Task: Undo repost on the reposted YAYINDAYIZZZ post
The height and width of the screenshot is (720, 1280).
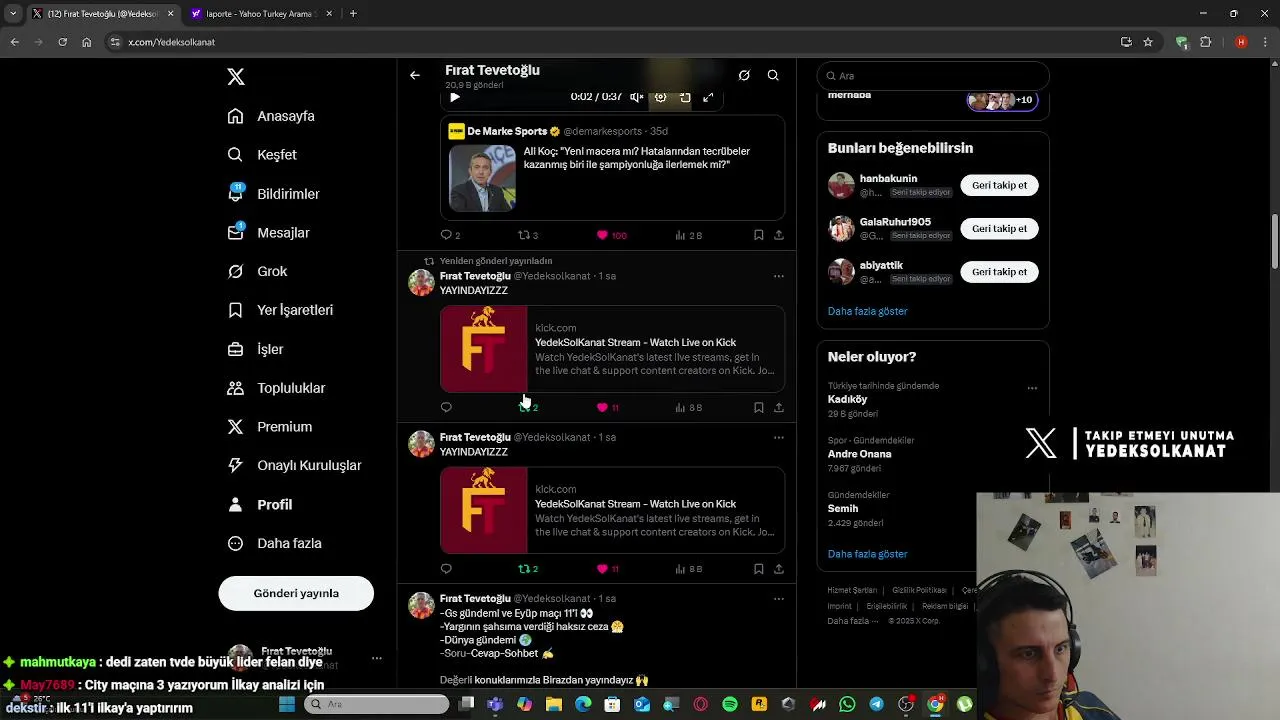Action: pyautogui.click(x=528, y=407)
